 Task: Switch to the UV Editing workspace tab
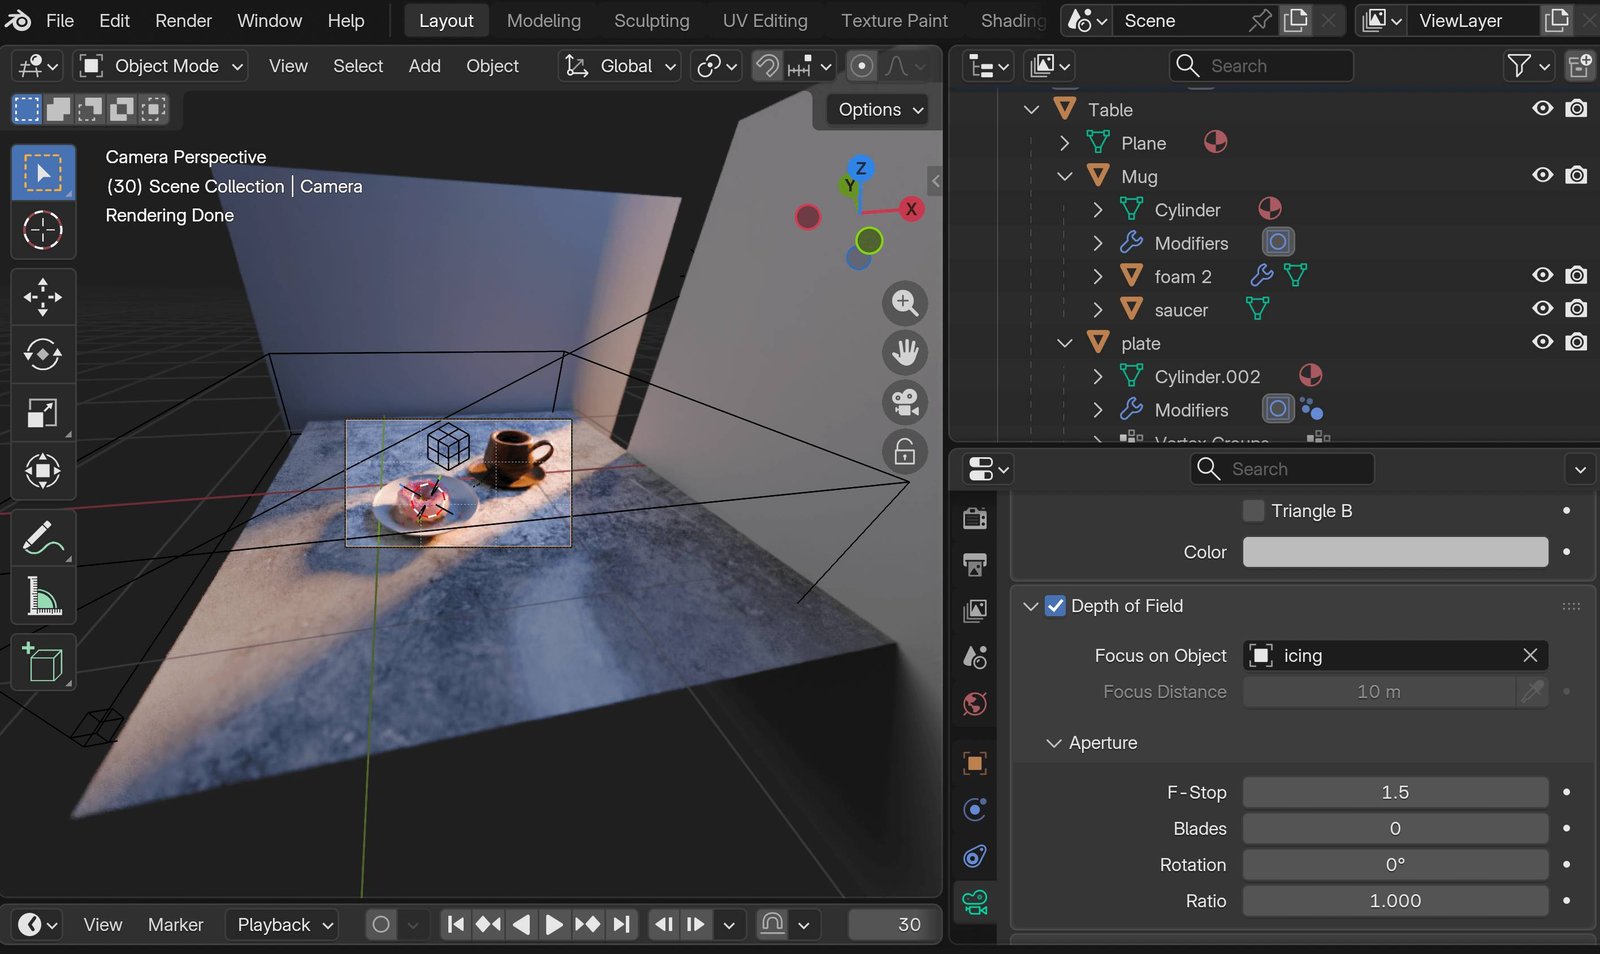point(765,21)
